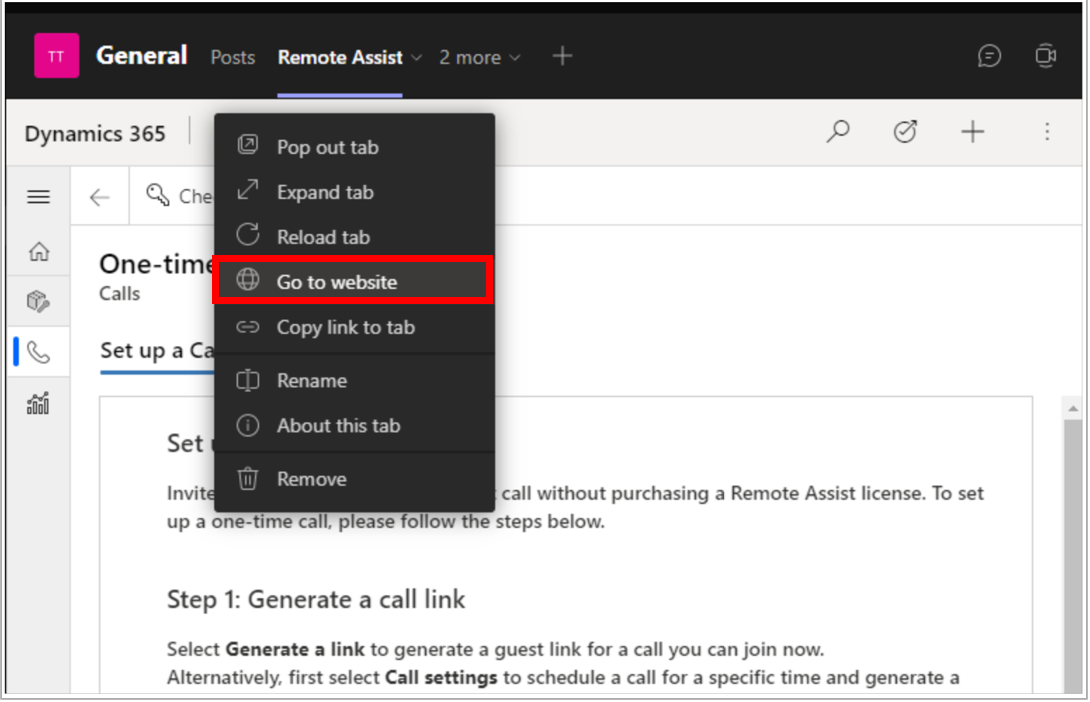Switch to the Posts tab
1090x702 pixels.
233,57
